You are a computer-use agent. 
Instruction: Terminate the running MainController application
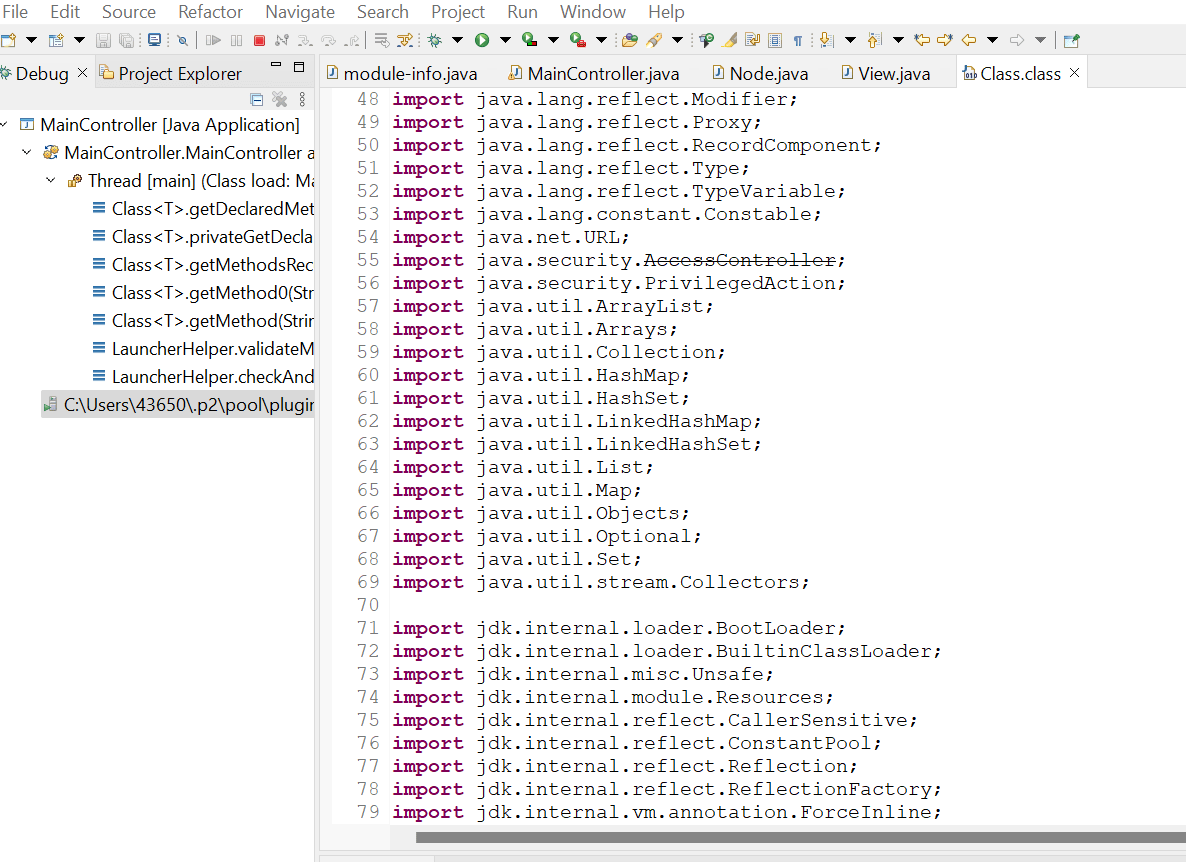(x=260, y=40)
